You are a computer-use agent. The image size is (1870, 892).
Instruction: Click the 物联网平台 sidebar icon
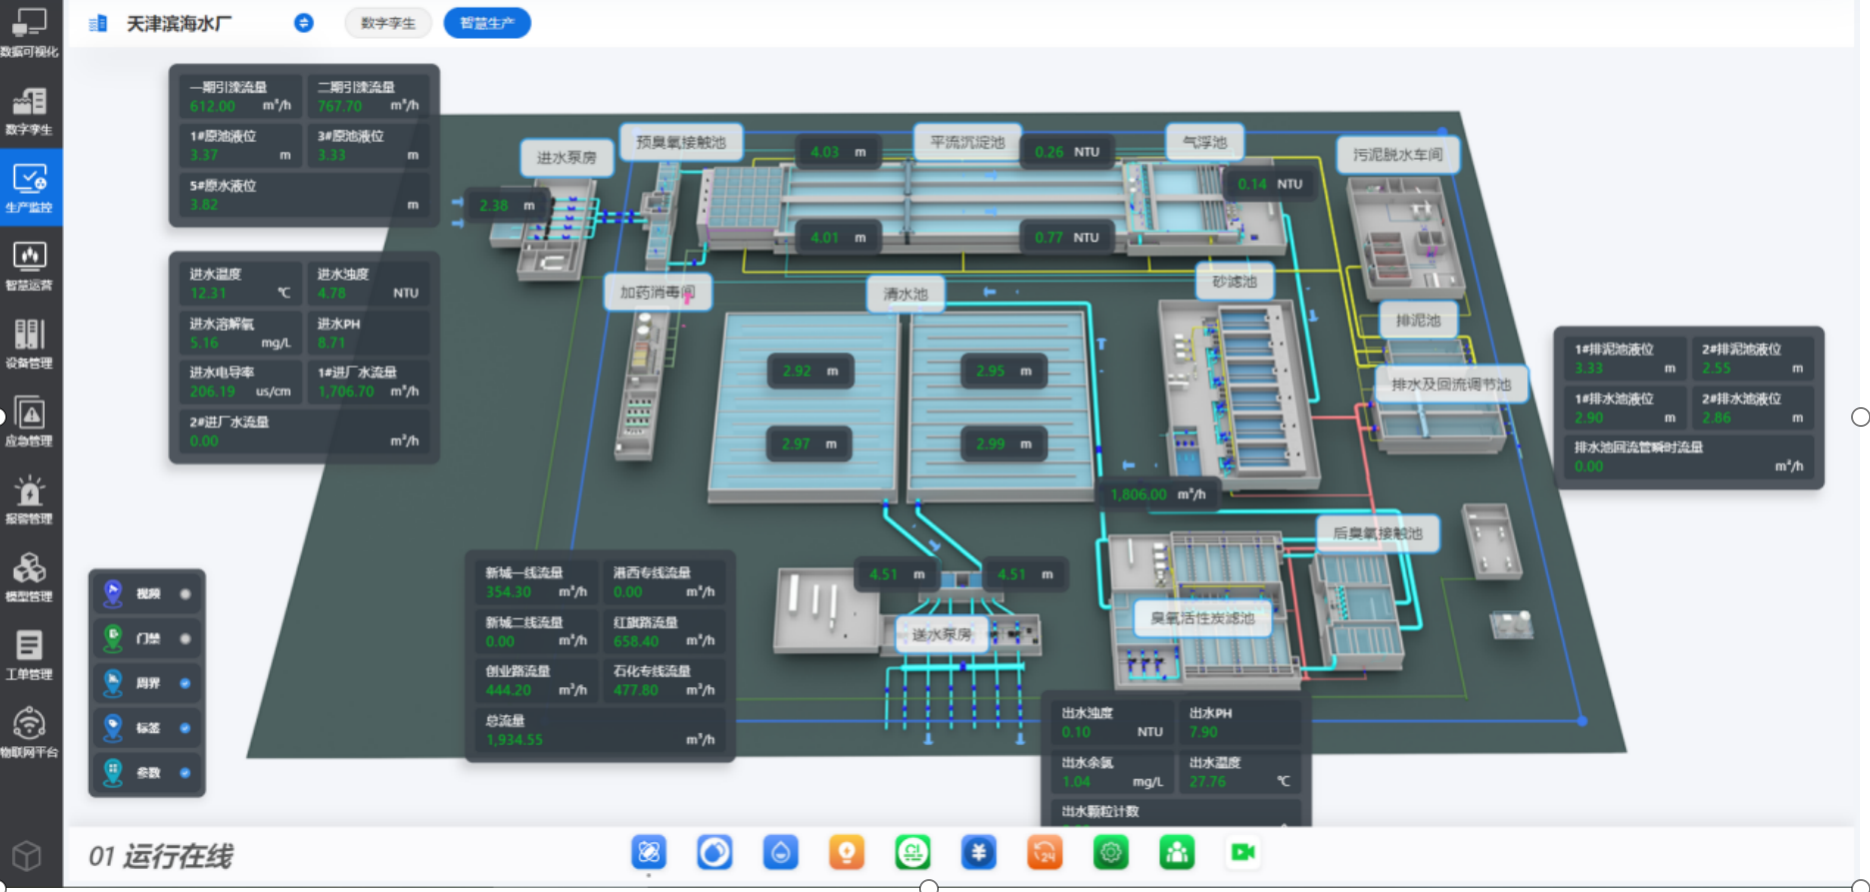[29, 732]
